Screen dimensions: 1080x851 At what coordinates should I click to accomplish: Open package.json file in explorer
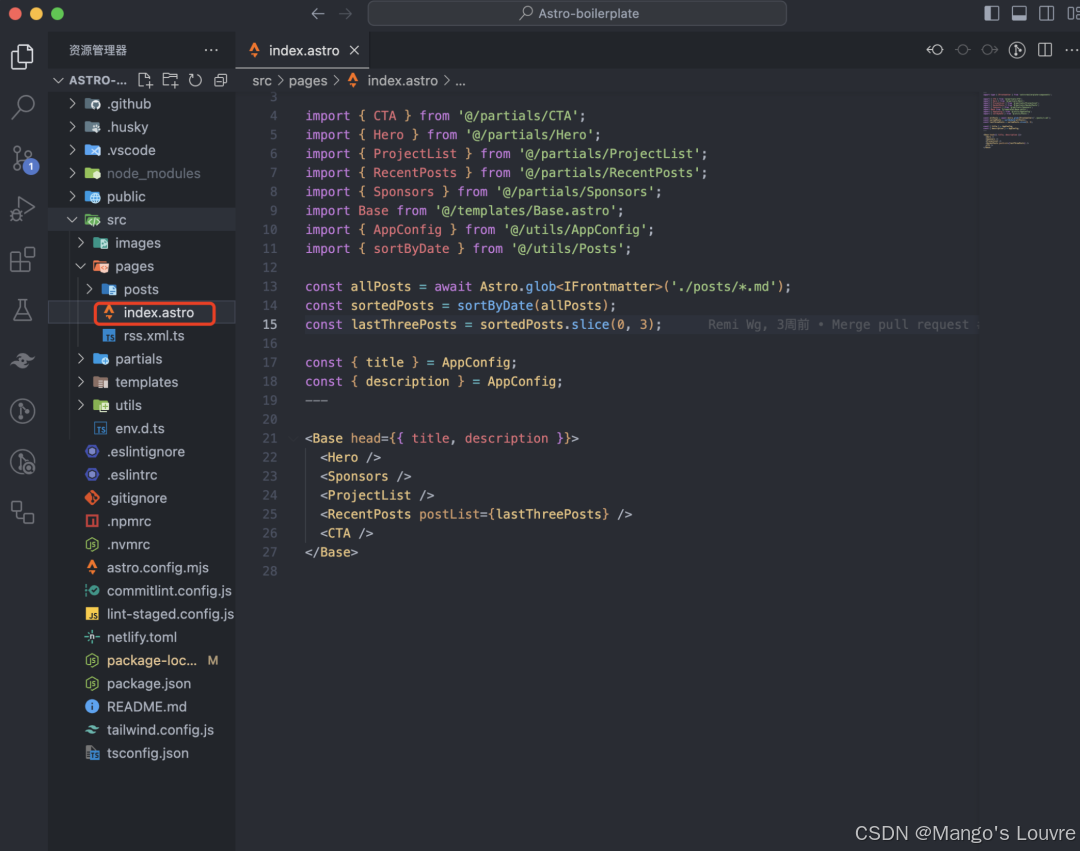148,684
